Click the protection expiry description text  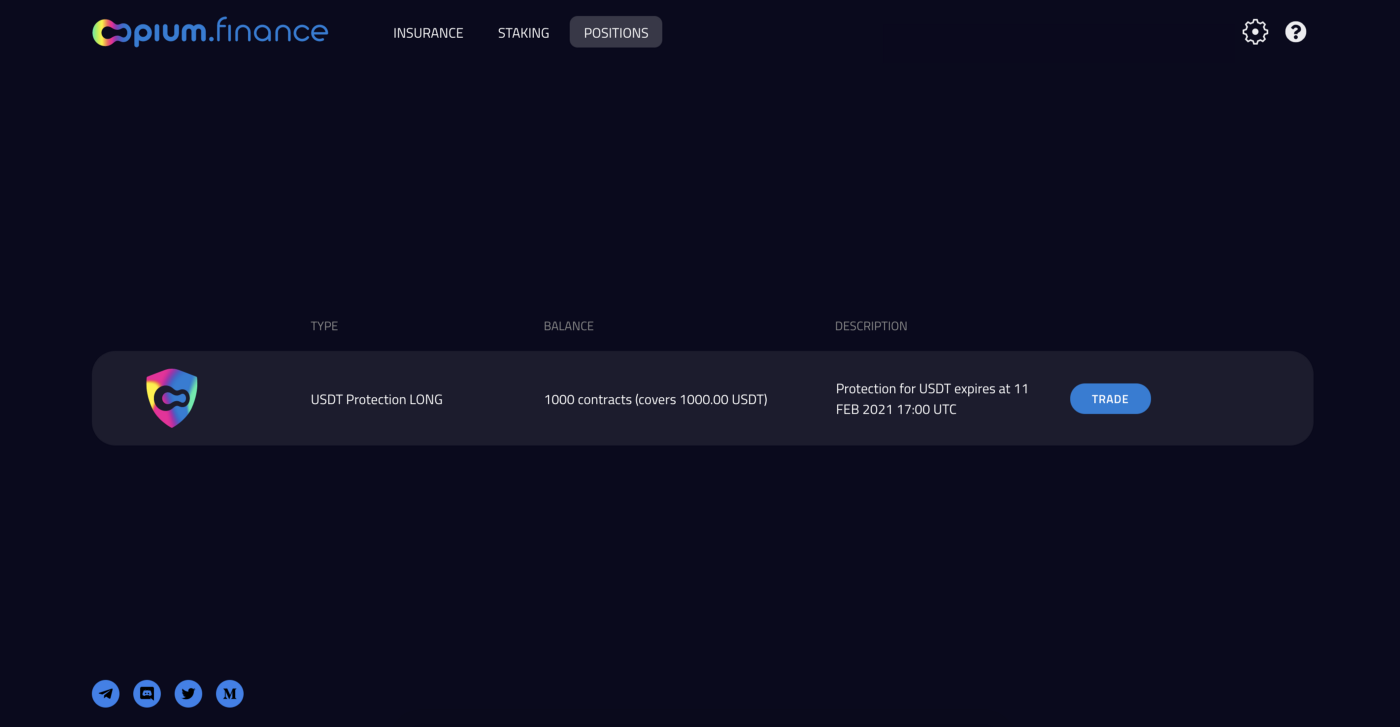click(932, 399)
